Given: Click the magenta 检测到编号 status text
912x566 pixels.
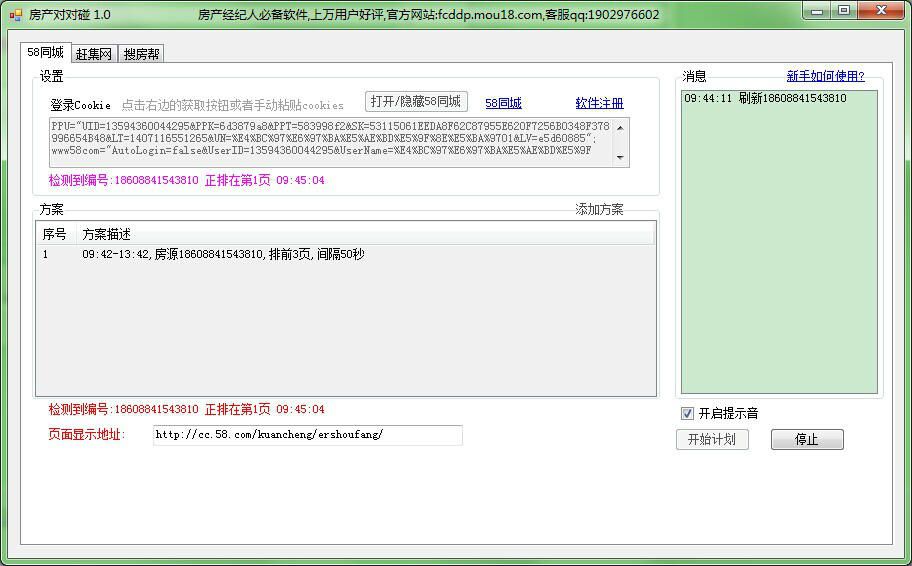Looking at the screenshot, I should click(x=187, y=180).
